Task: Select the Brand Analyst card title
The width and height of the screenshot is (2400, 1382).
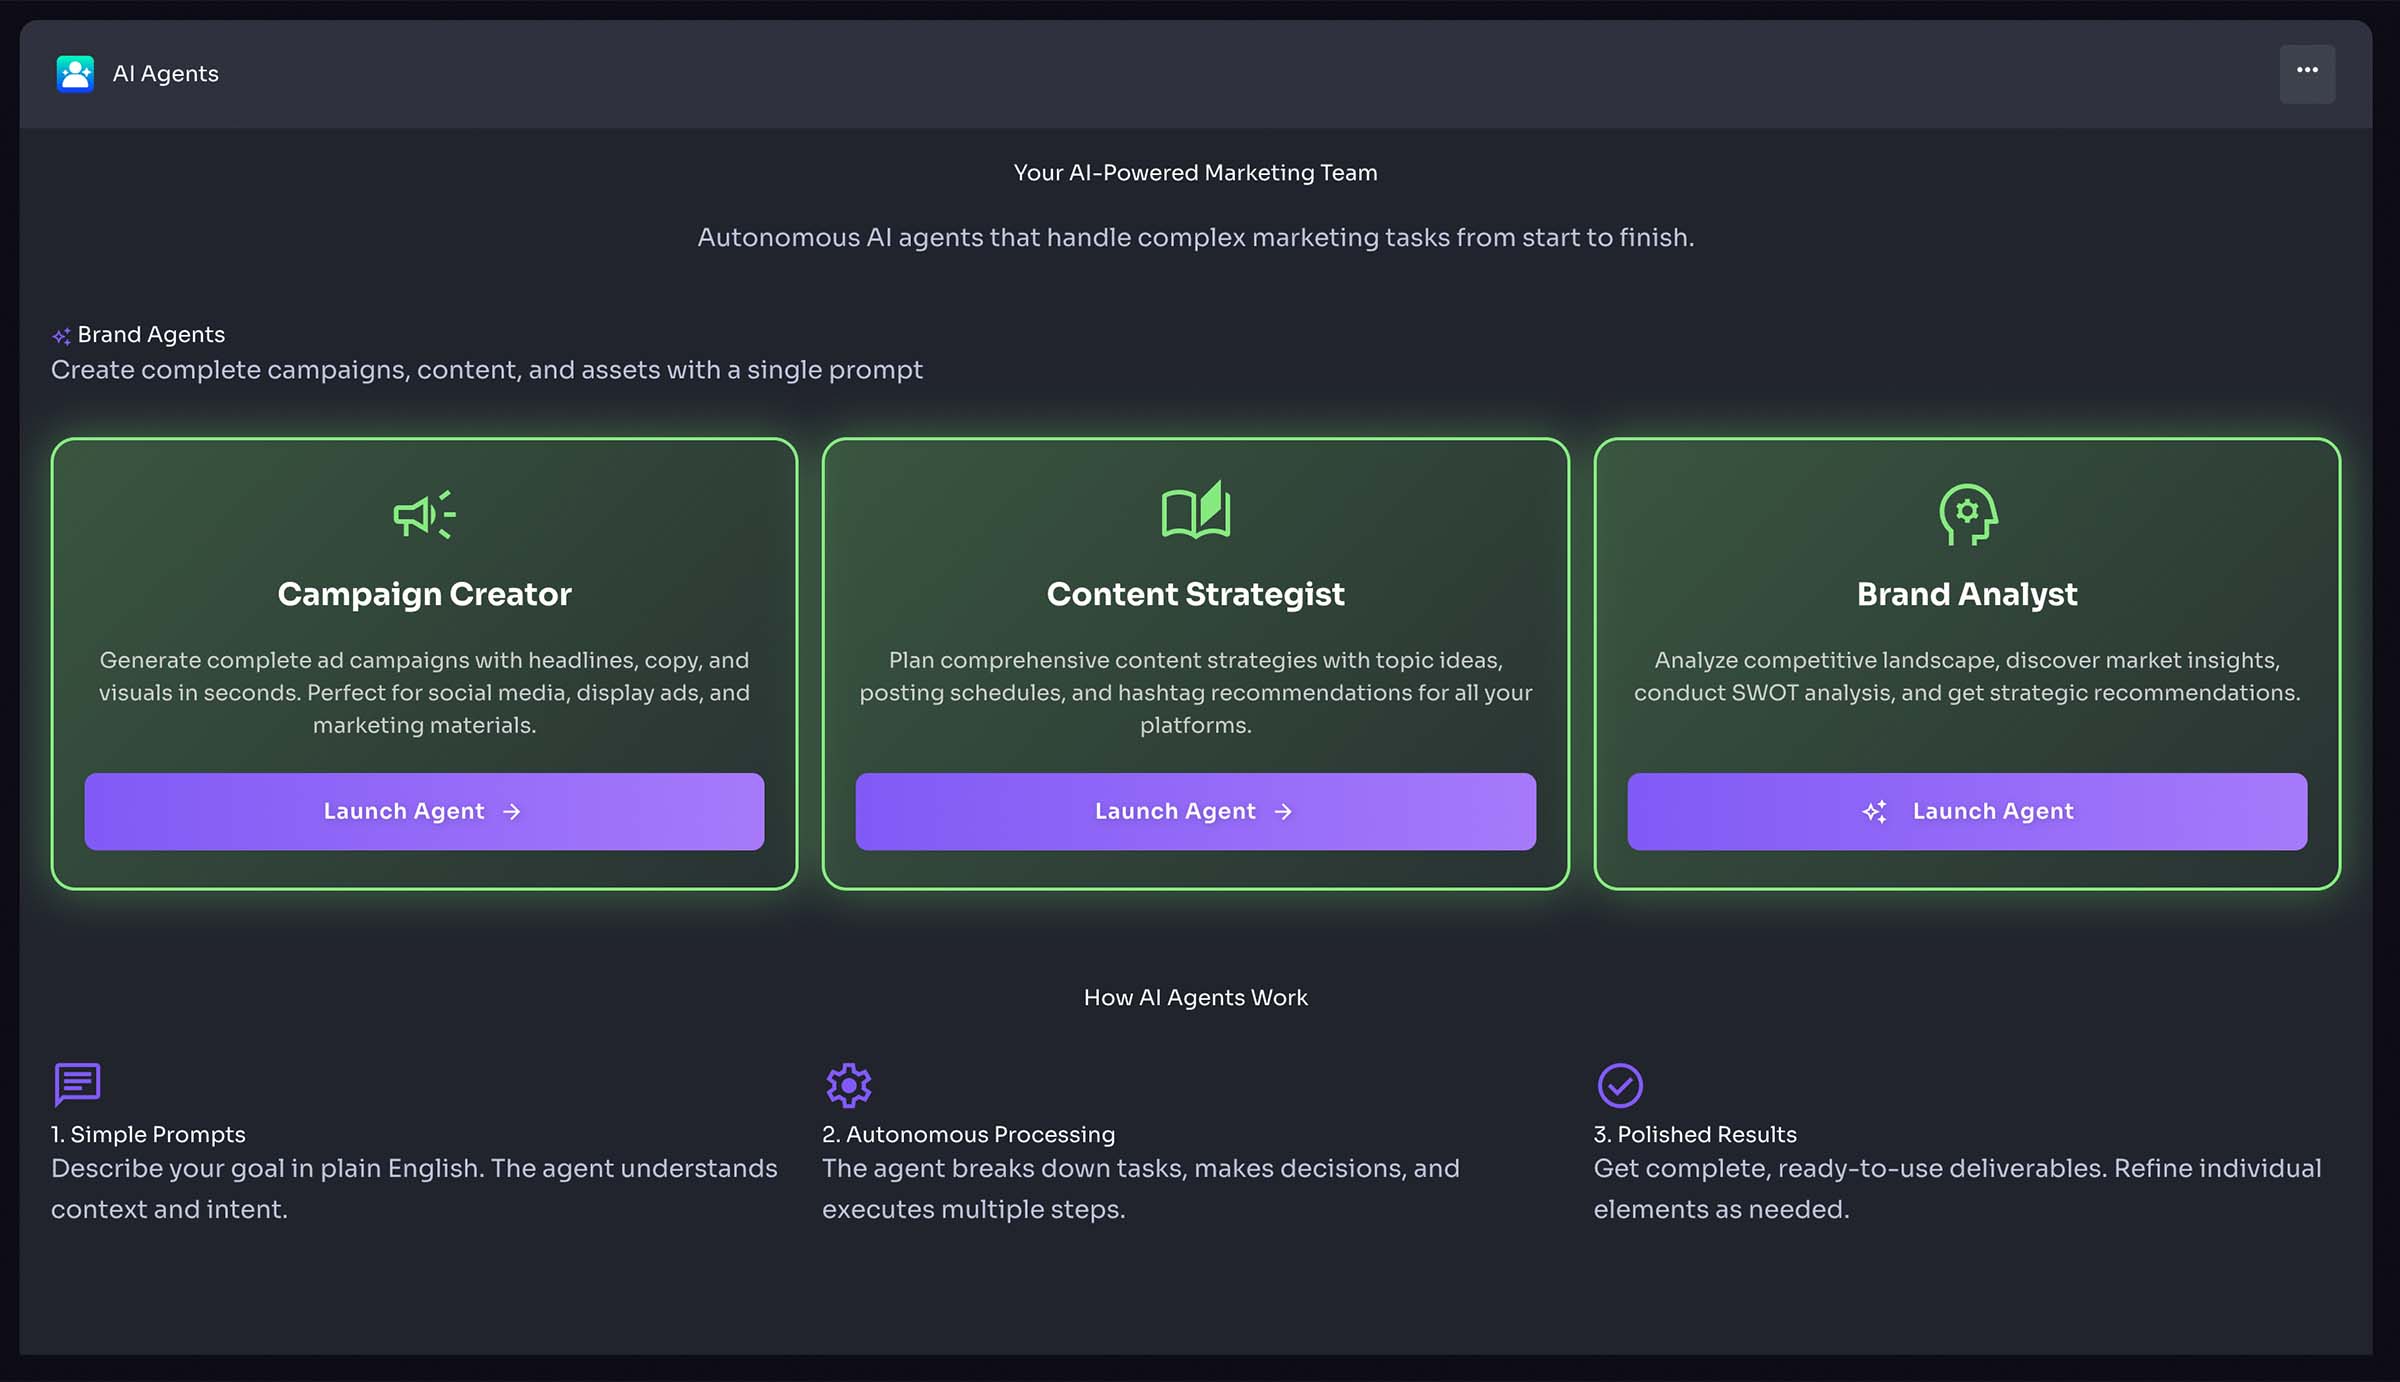Action: [1967, 594]
